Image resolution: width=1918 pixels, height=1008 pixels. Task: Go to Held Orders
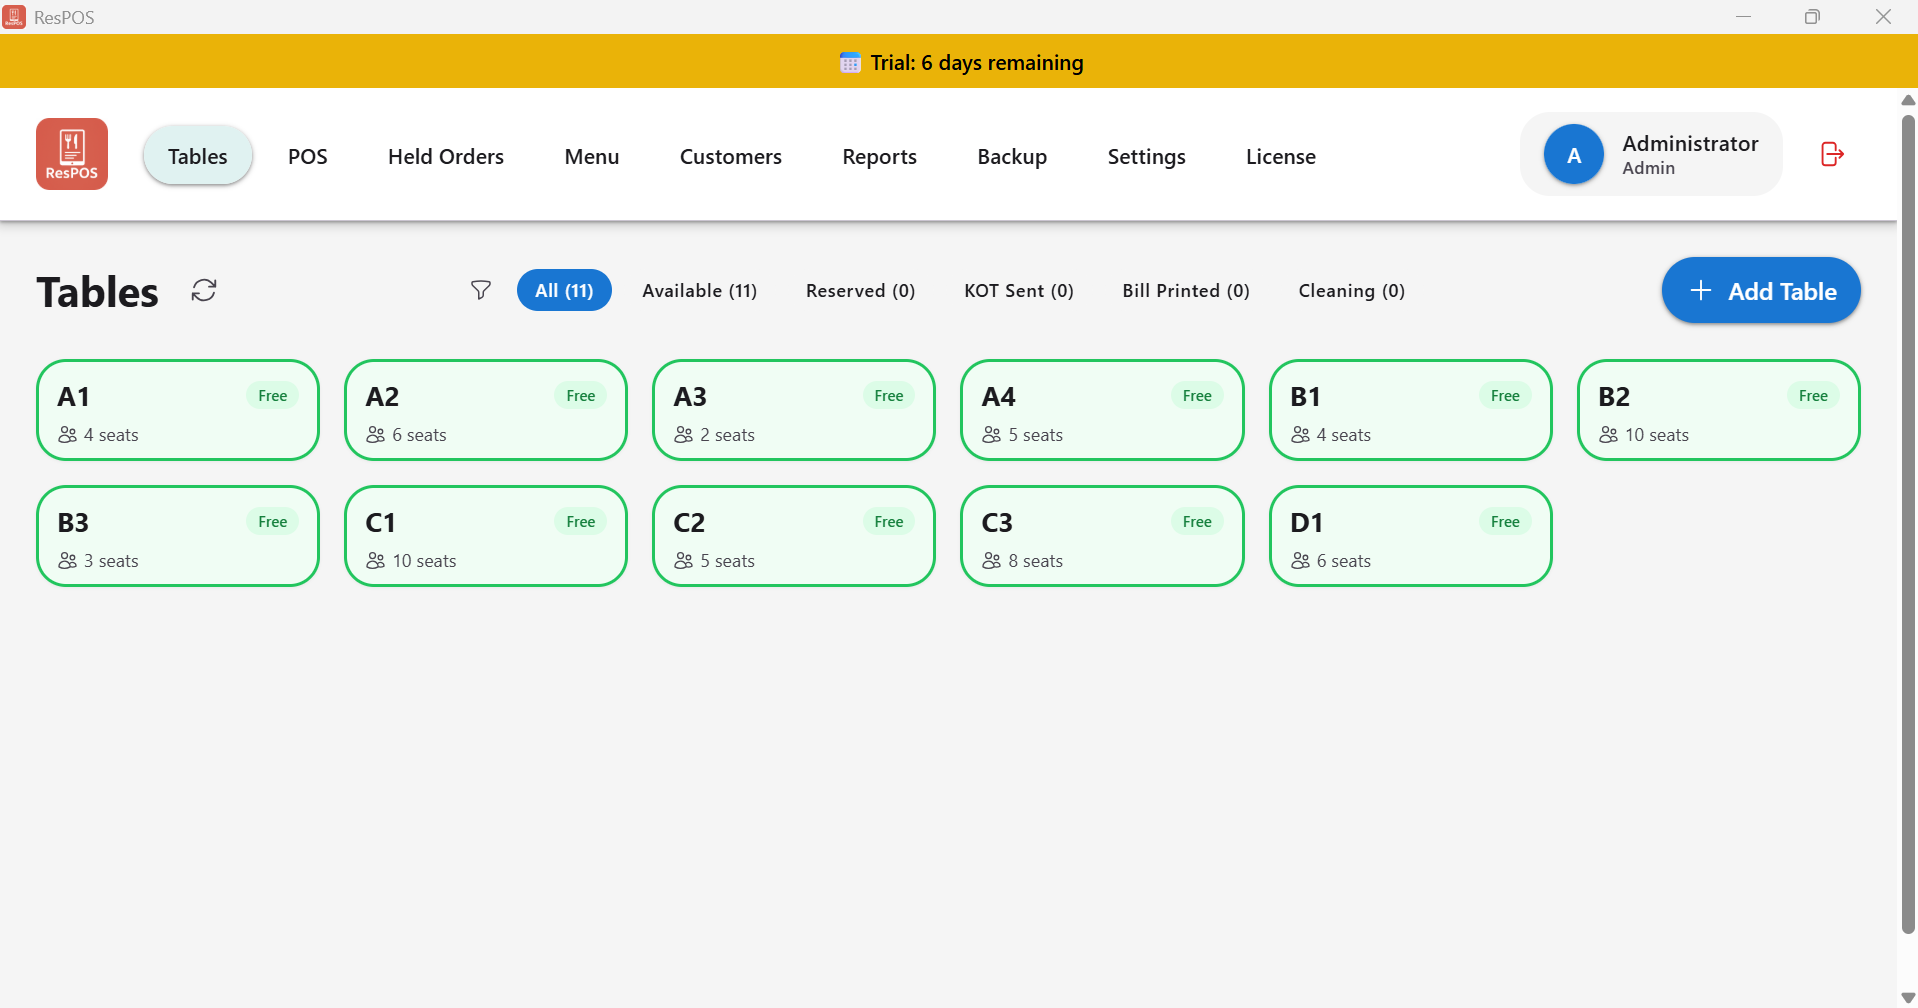tap(446, 156)
